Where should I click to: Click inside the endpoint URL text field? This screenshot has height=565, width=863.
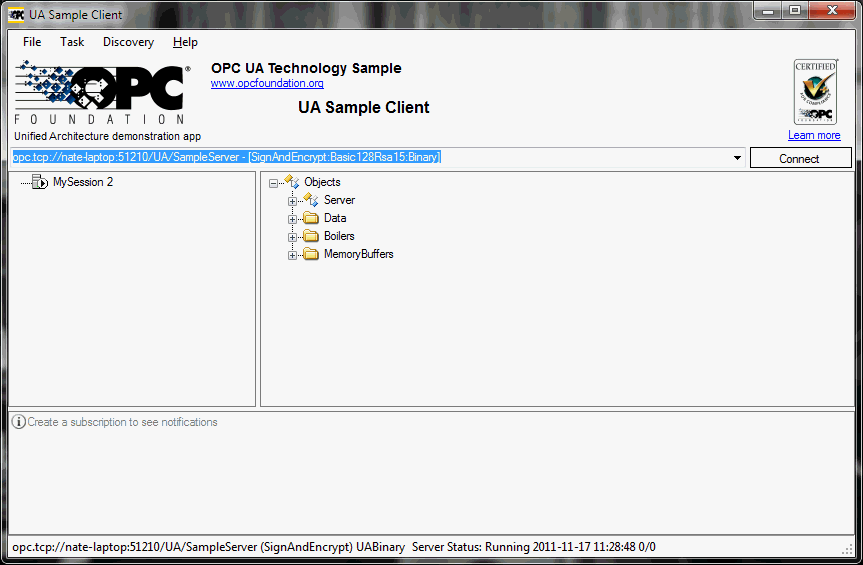(x=371, y=157)
